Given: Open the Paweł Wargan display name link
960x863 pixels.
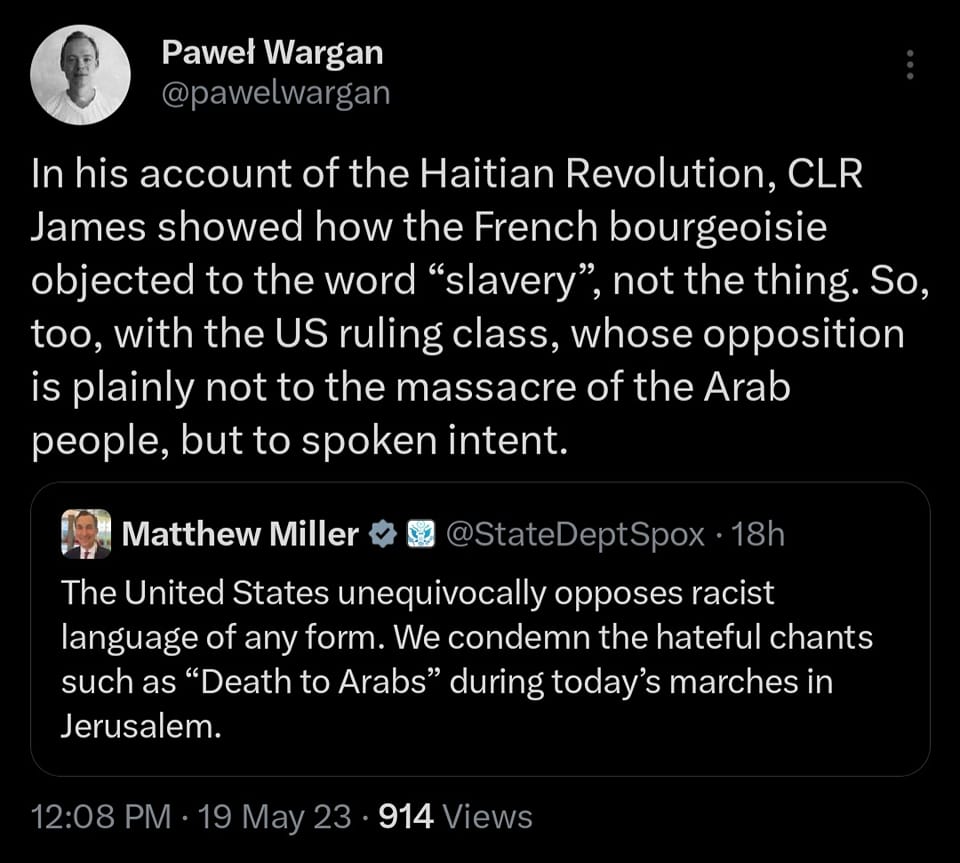Looking at the screenshot, I should point(272,54).
